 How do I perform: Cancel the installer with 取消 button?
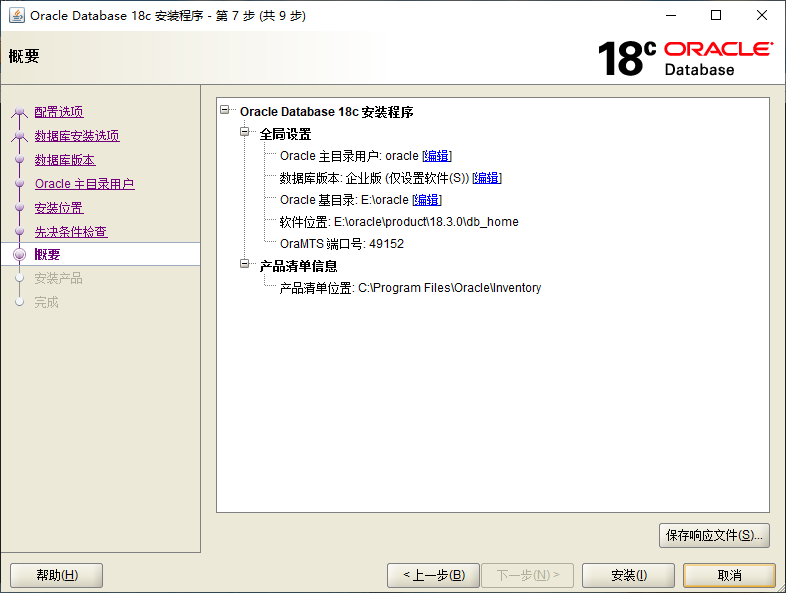click(x=729, y=575)
